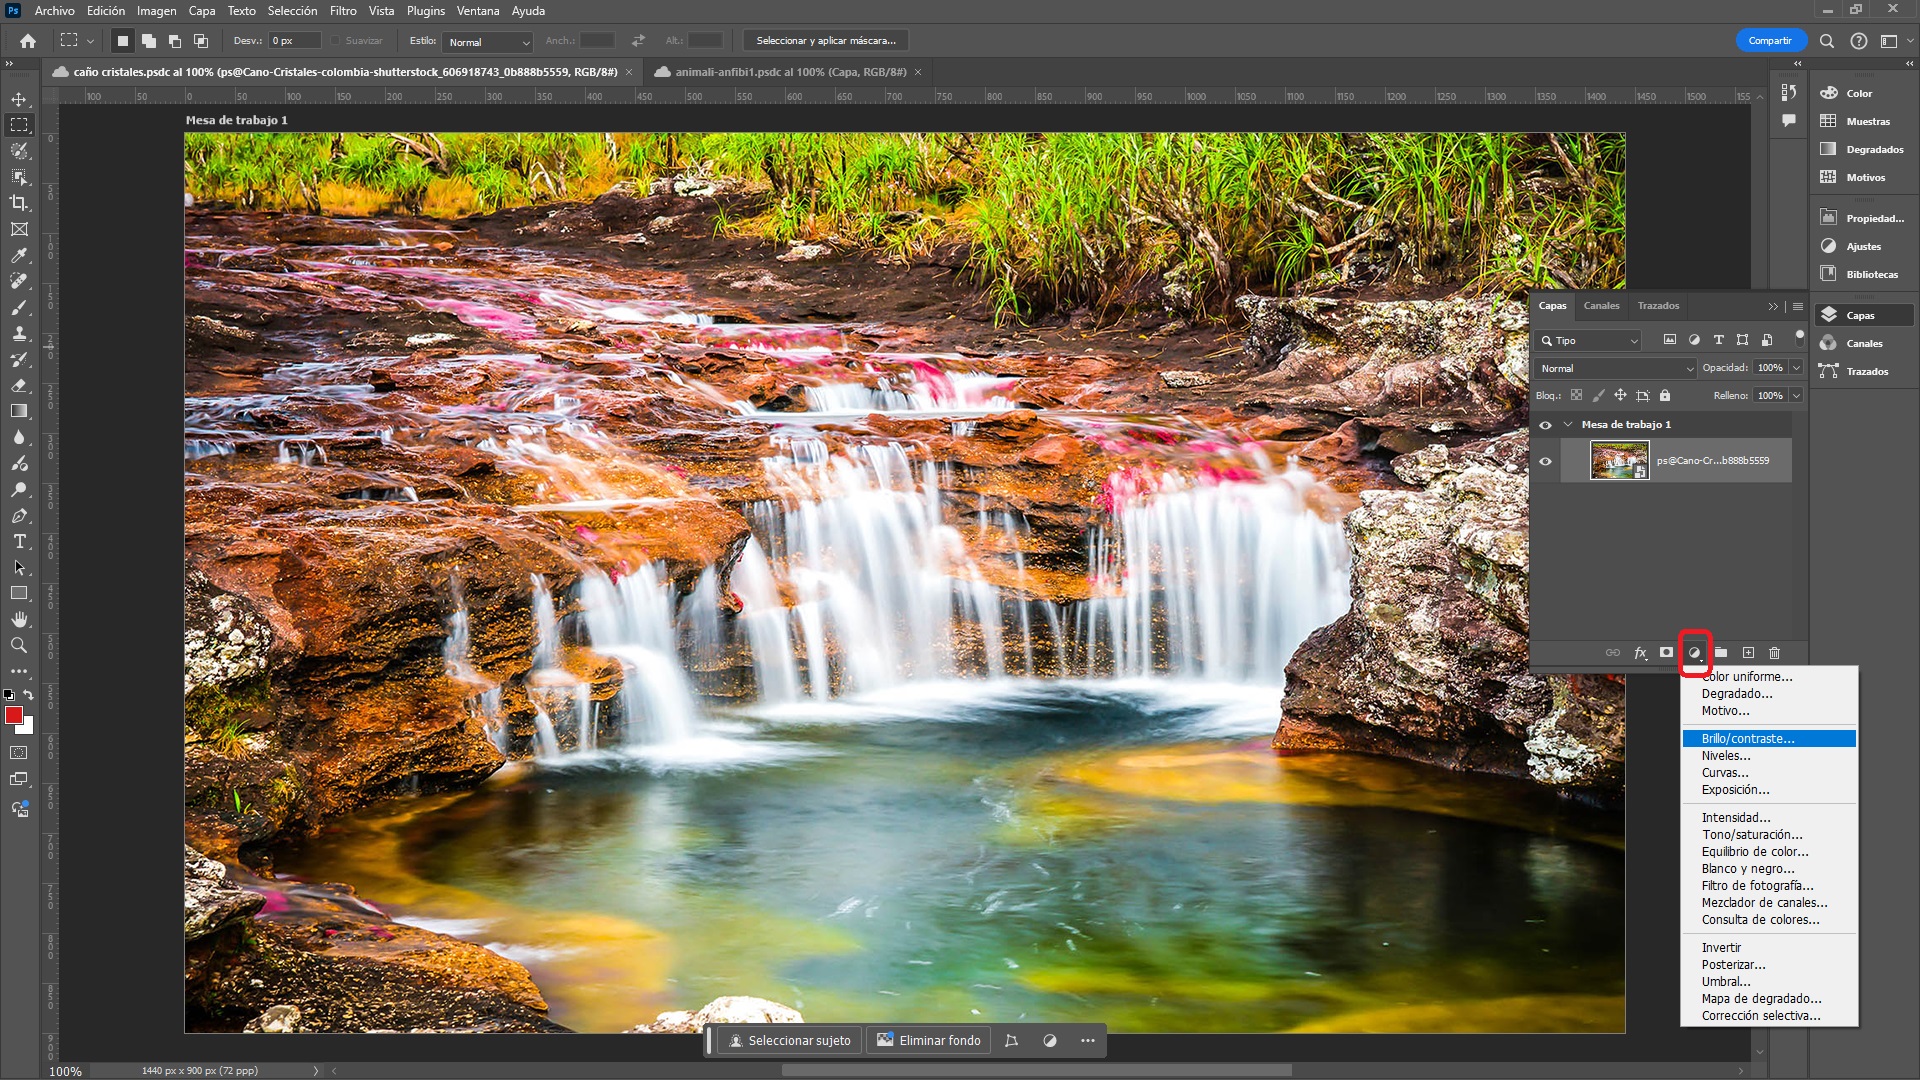Open the blend mode Normal dropdown
The width and height of the screenshot is (1920, 1080).
pyautogui.click(x=1616, y=368)
